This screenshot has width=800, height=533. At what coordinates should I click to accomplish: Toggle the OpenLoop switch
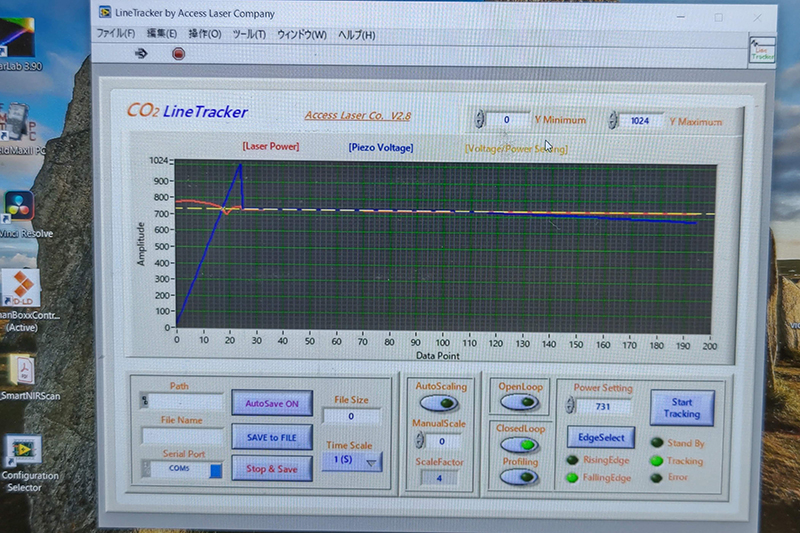pos(519,402)
